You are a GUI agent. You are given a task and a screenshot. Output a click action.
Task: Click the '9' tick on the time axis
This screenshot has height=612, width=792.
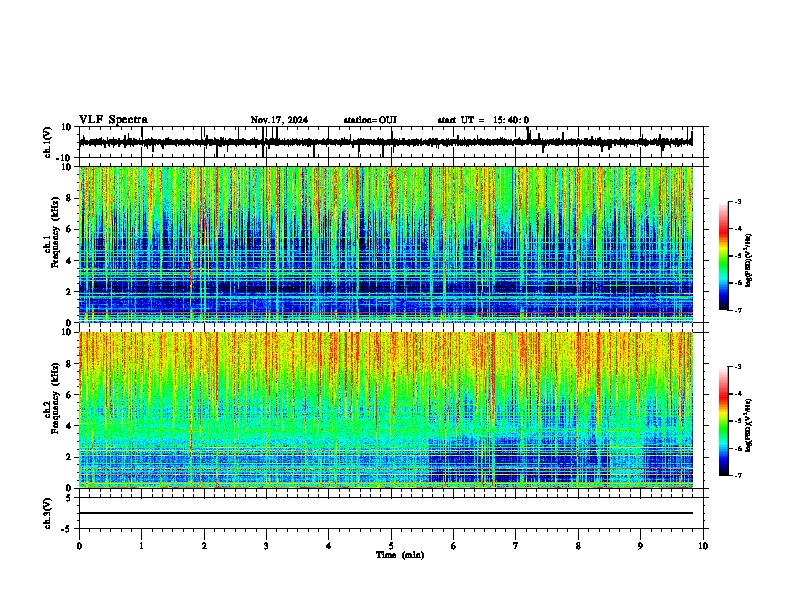pyautogui.click(x=640, y=546)
